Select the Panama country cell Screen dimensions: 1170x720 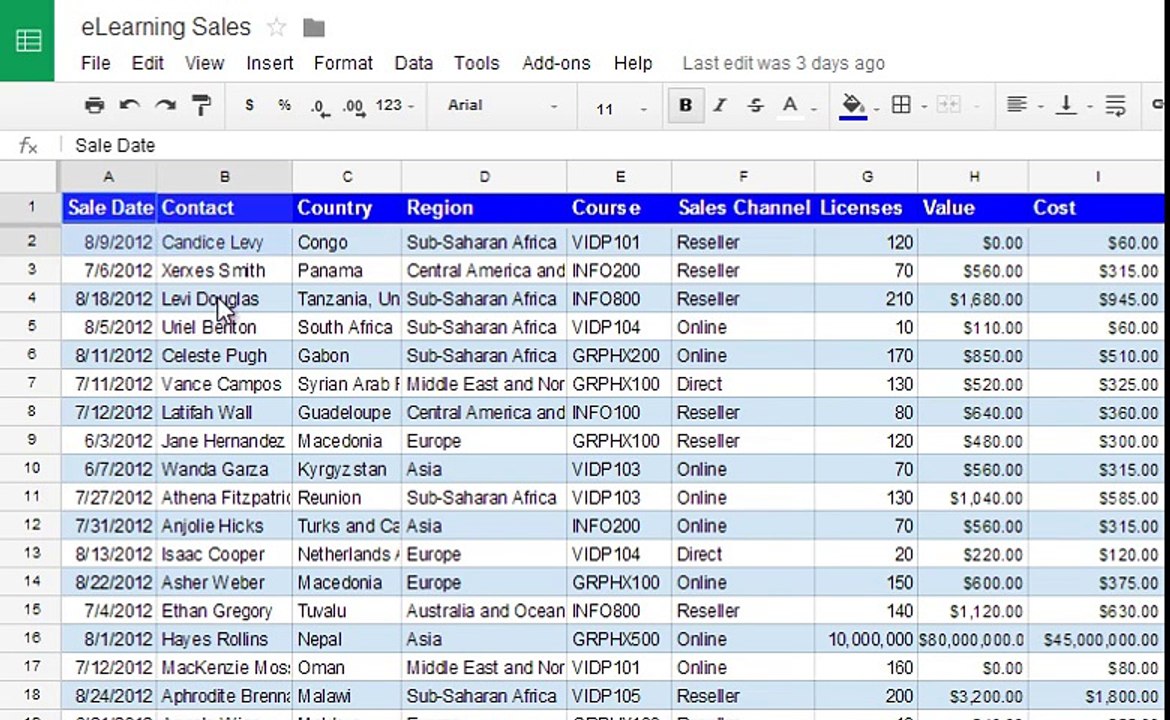(347, 270)
